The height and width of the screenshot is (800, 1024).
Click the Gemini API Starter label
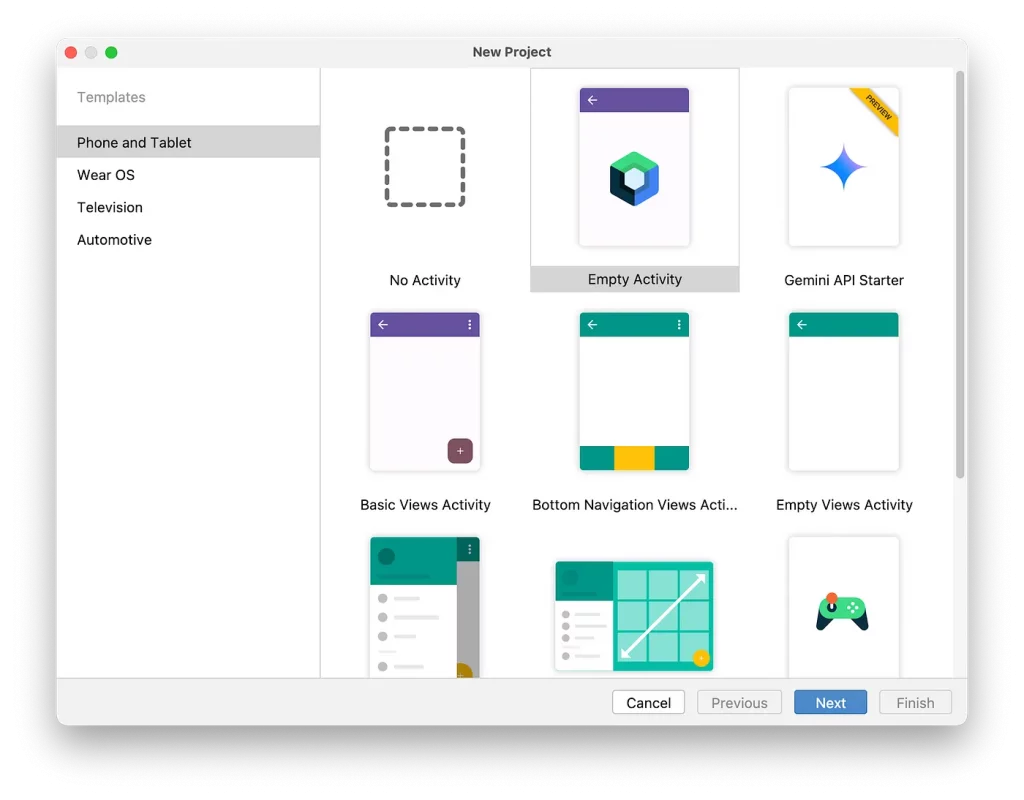click(x=843, y=281)
